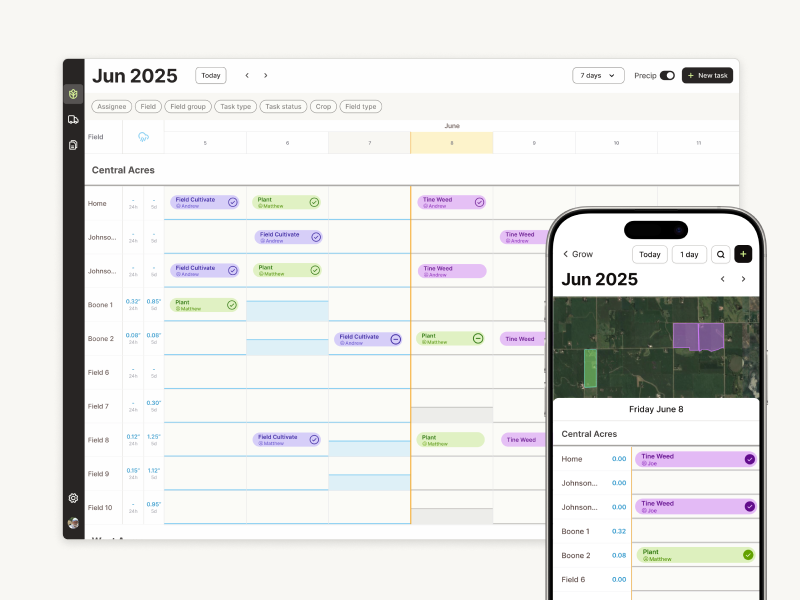
Task: Open the 7 days view dropdown
Action: [x=598, y=75]
